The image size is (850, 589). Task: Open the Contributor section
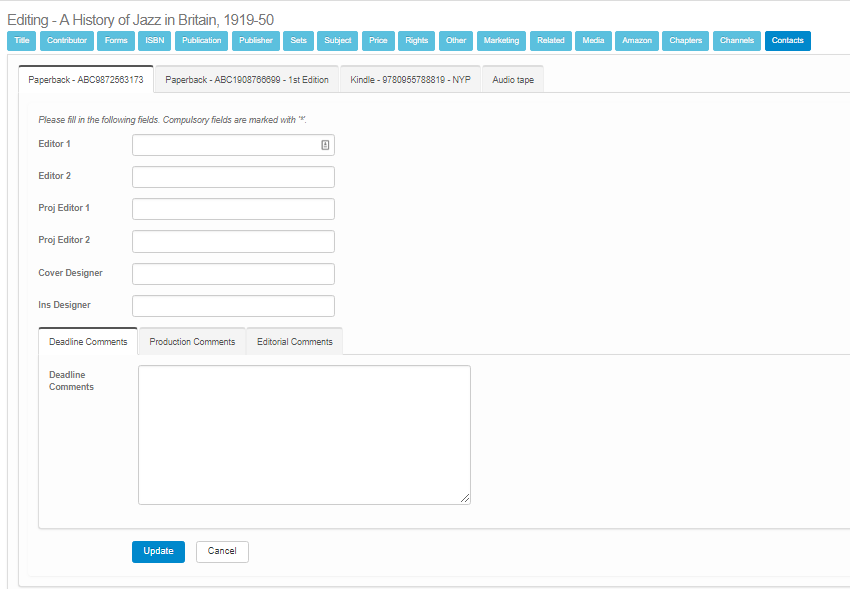tap(67, 41)
